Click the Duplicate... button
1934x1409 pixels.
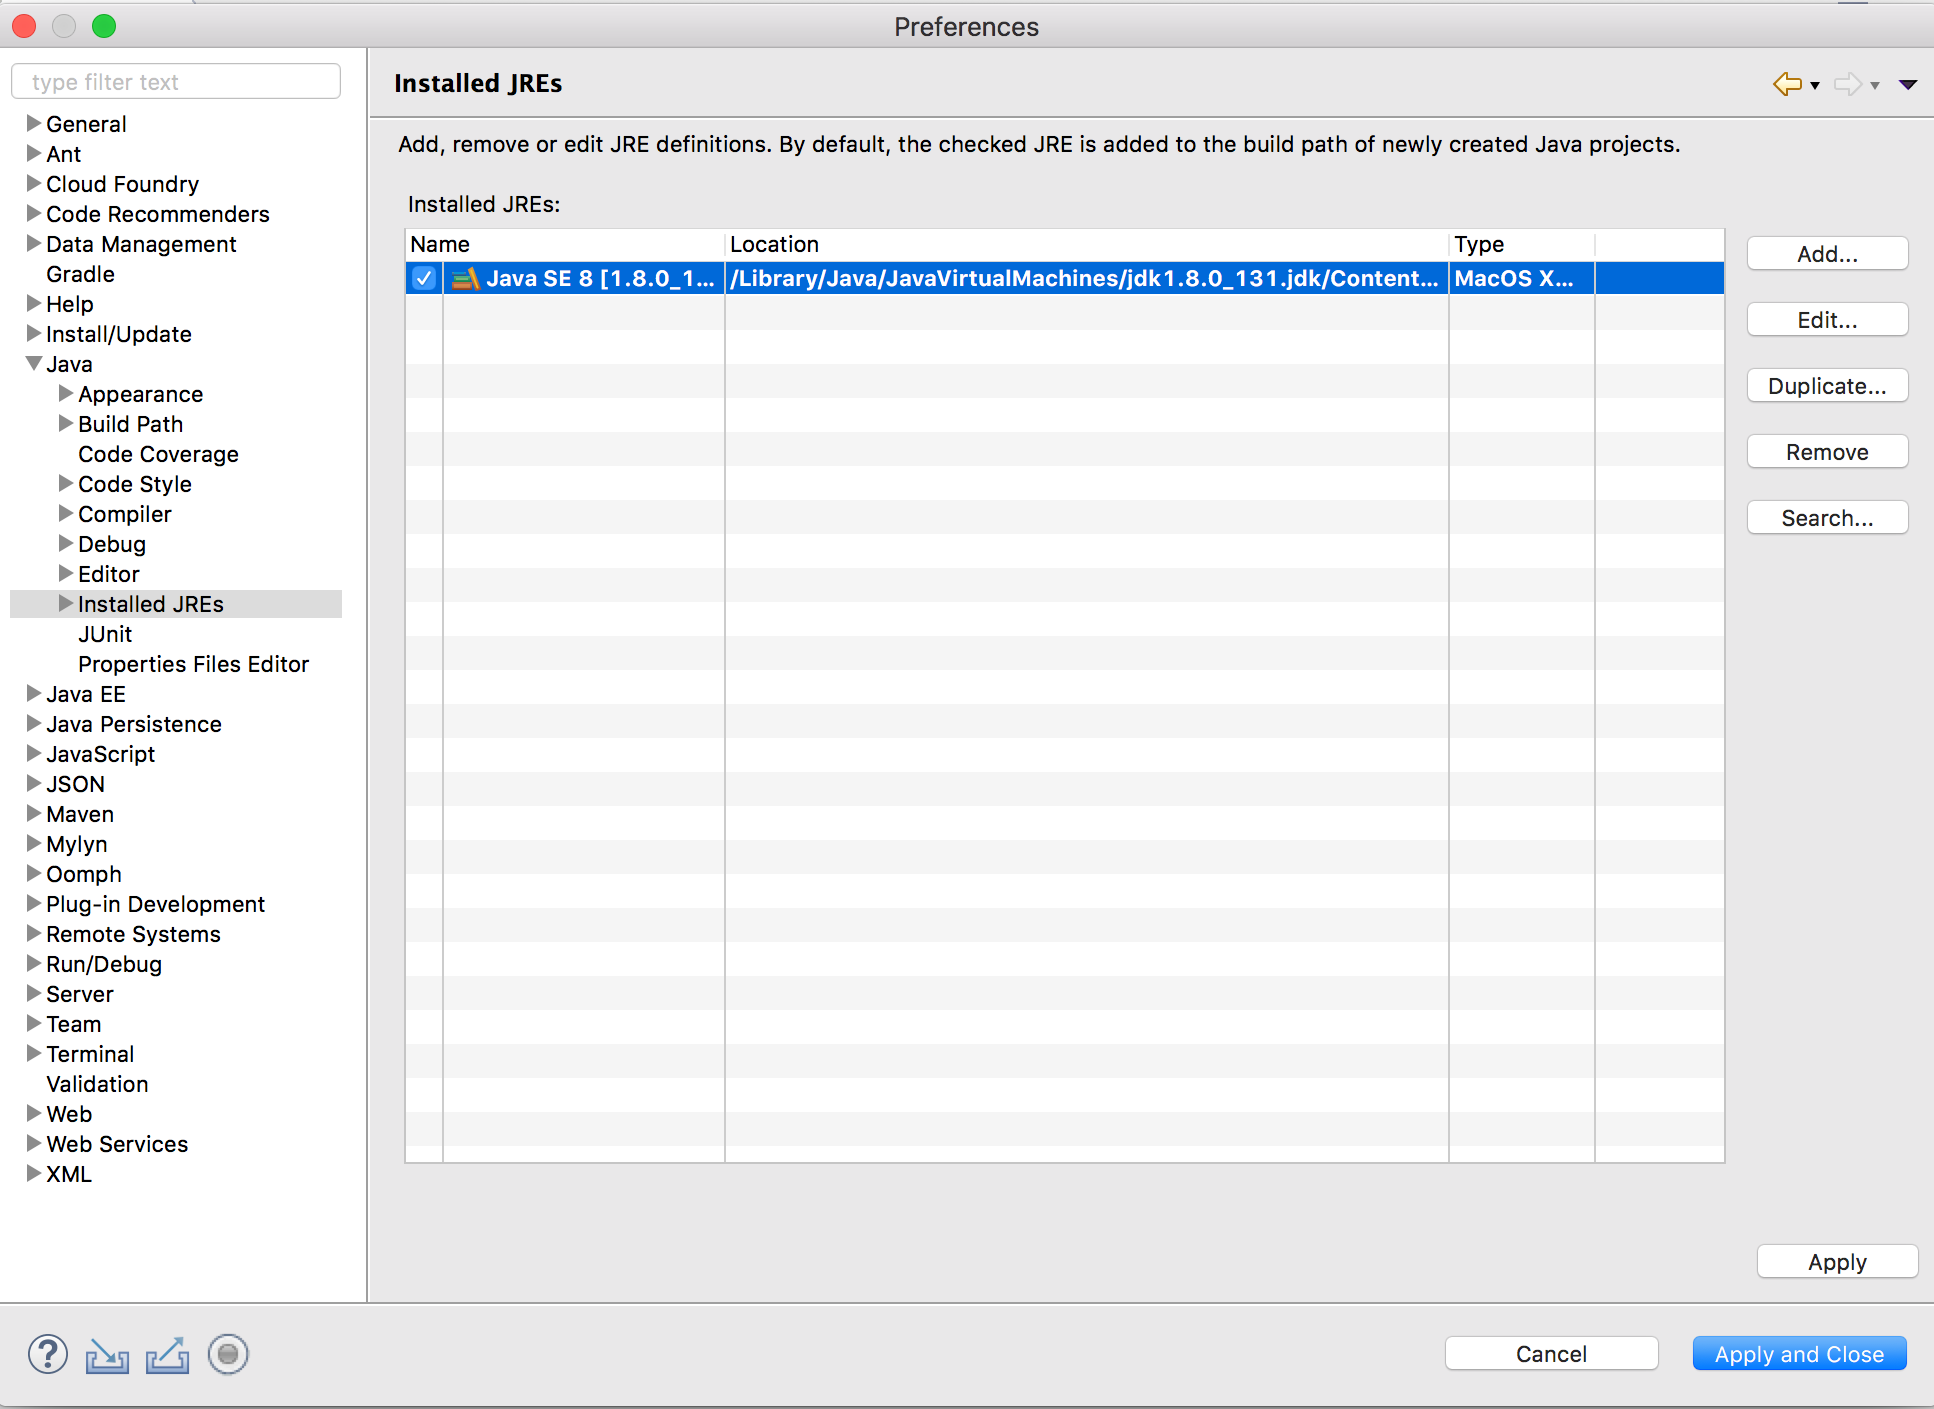pos(1827,386)
